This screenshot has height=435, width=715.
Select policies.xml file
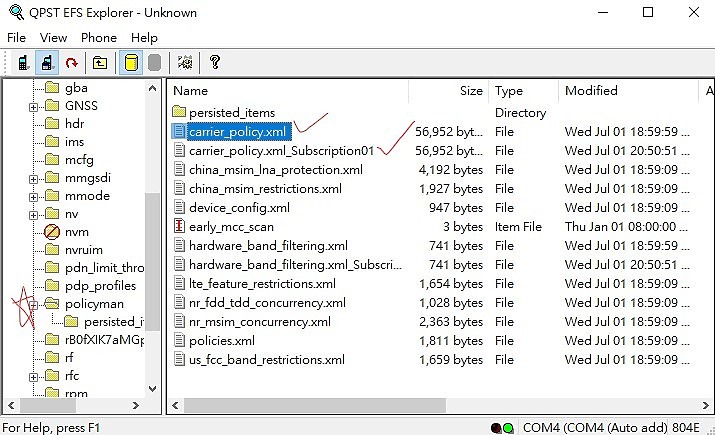click(222, 341)
